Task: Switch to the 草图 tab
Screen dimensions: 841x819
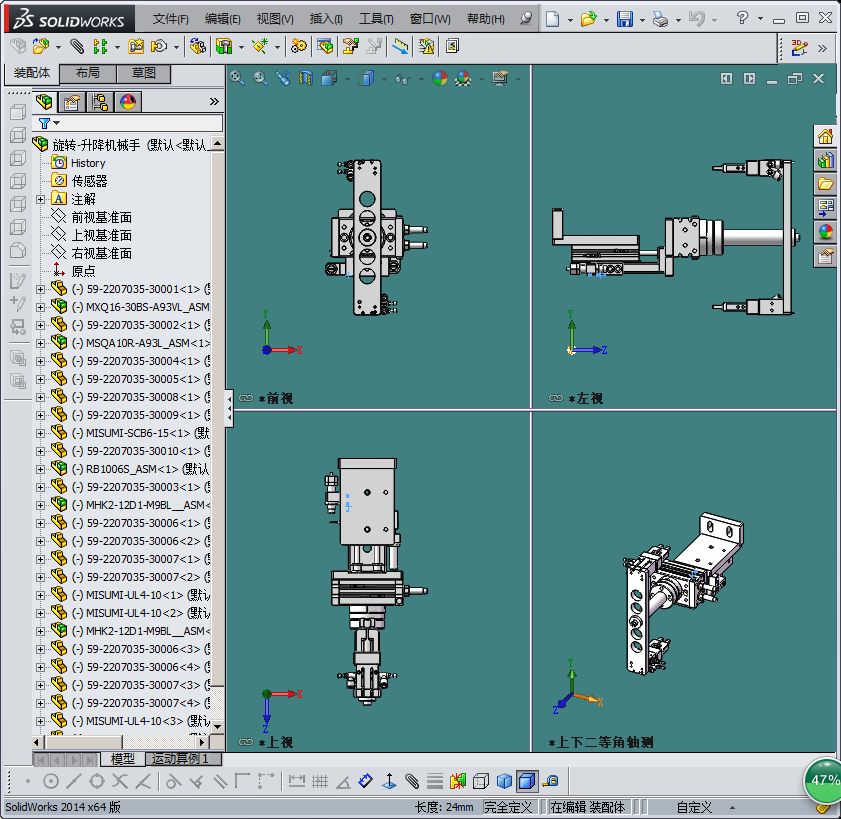Action: (x=143, y=74)
